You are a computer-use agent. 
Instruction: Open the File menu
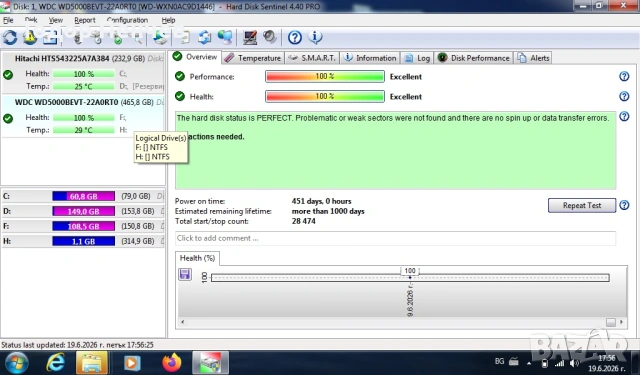click(8, 20)
